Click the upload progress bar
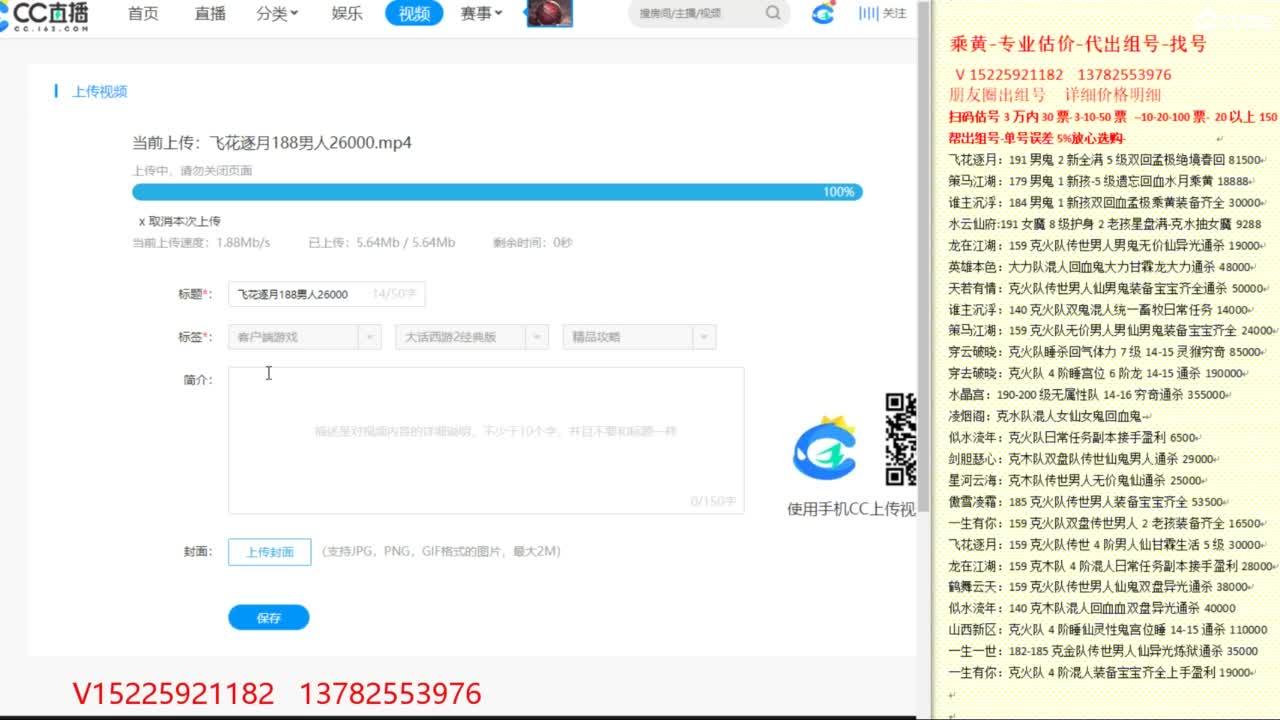1280x720 pixels. point(497,192)
